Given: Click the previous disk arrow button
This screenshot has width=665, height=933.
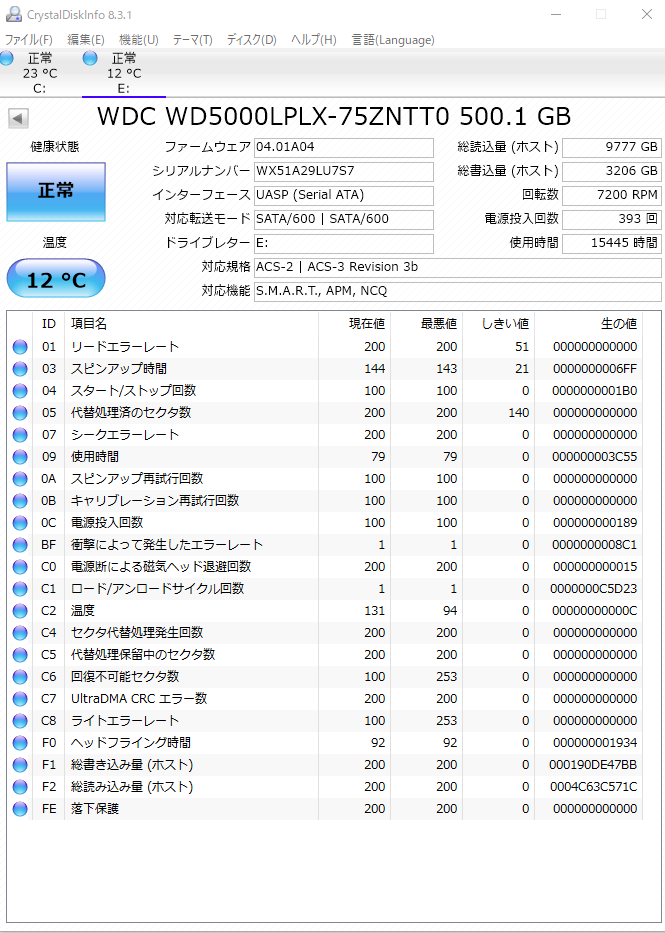Looking at the screenshot, I should click(x=18, y=118).
